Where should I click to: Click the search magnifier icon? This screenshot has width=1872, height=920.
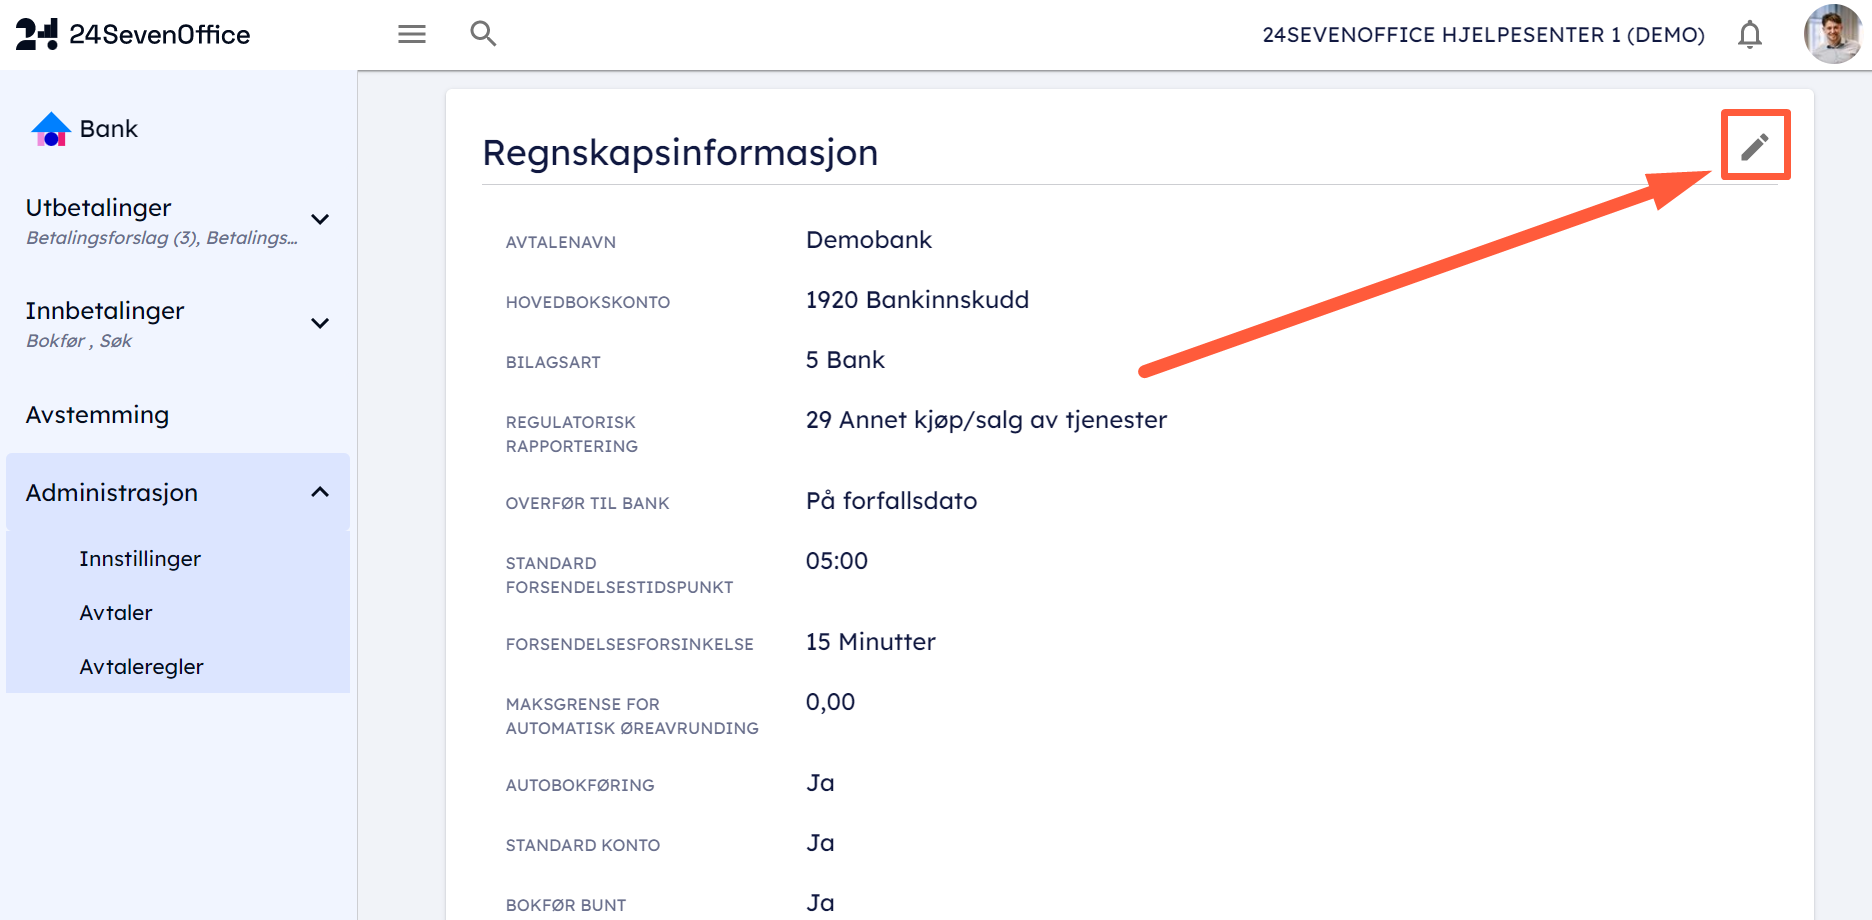483,34
